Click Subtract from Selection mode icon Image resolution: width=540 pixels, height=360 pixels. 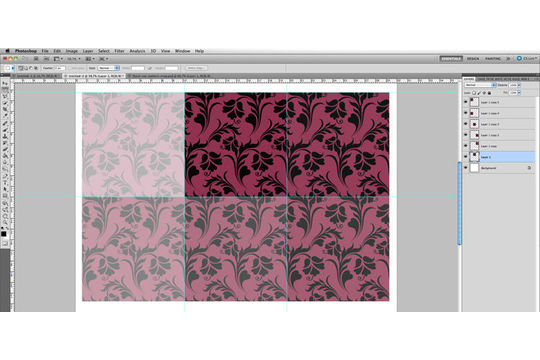31,68
